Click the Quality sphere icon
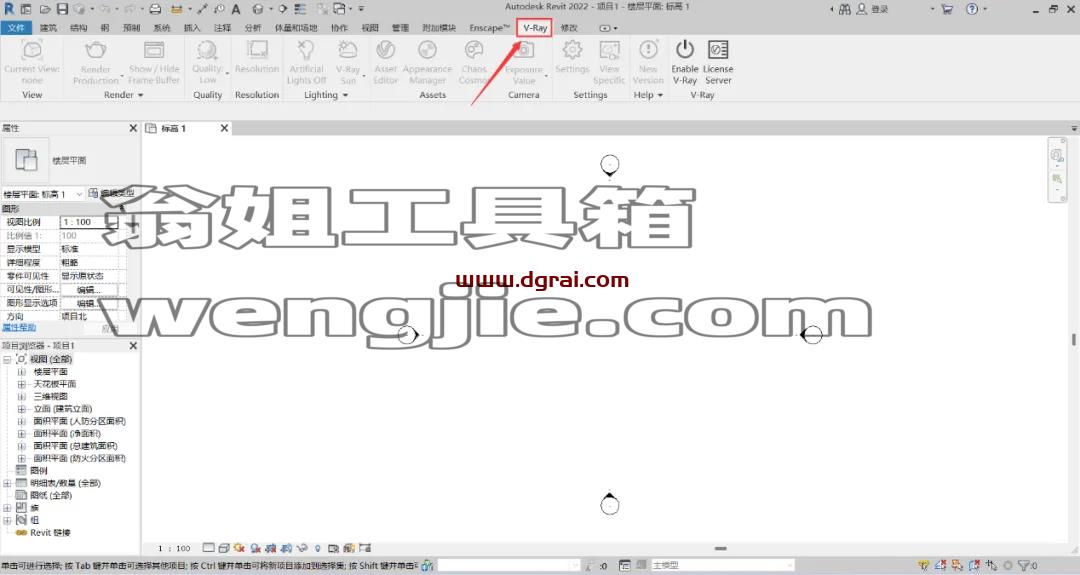This screenshot has width=1080, height=575. pos(207,50)
